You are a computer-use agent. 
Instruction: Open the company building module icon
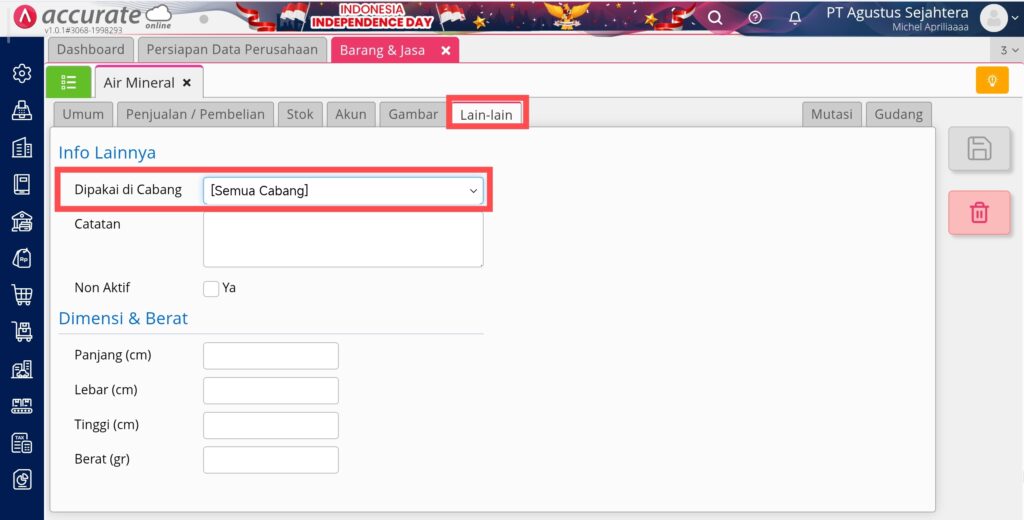(x=22, y=148)
